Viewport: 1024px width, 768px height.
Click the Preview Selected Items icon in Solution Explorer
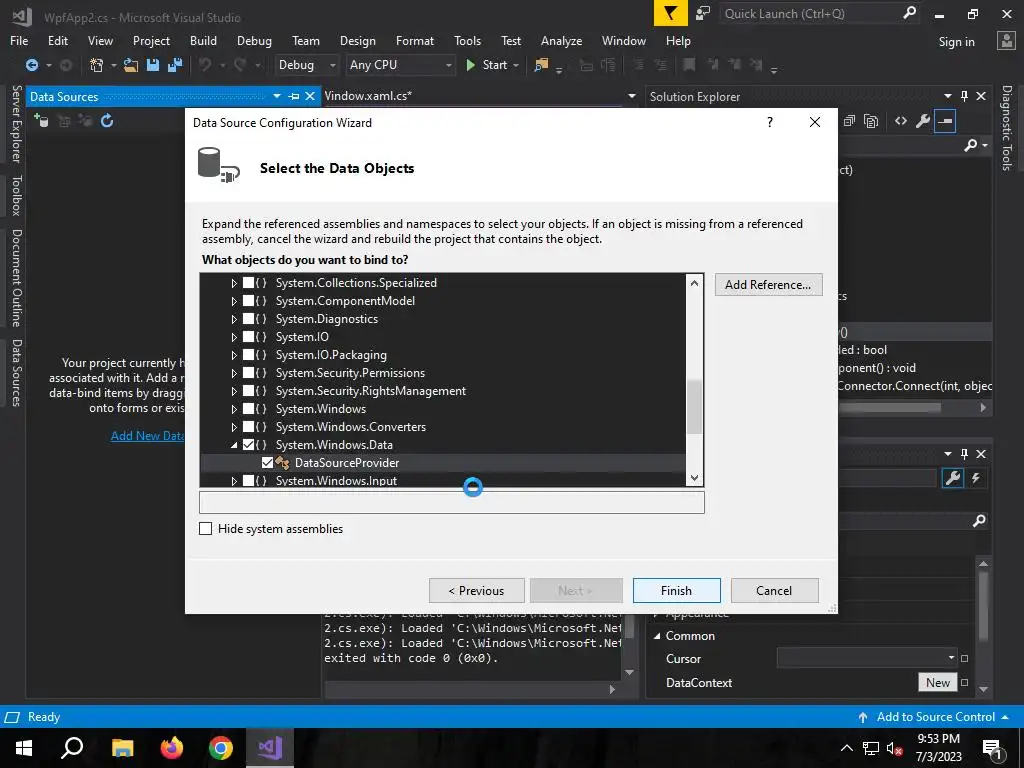pyautogui.click(x=945, y=121)
